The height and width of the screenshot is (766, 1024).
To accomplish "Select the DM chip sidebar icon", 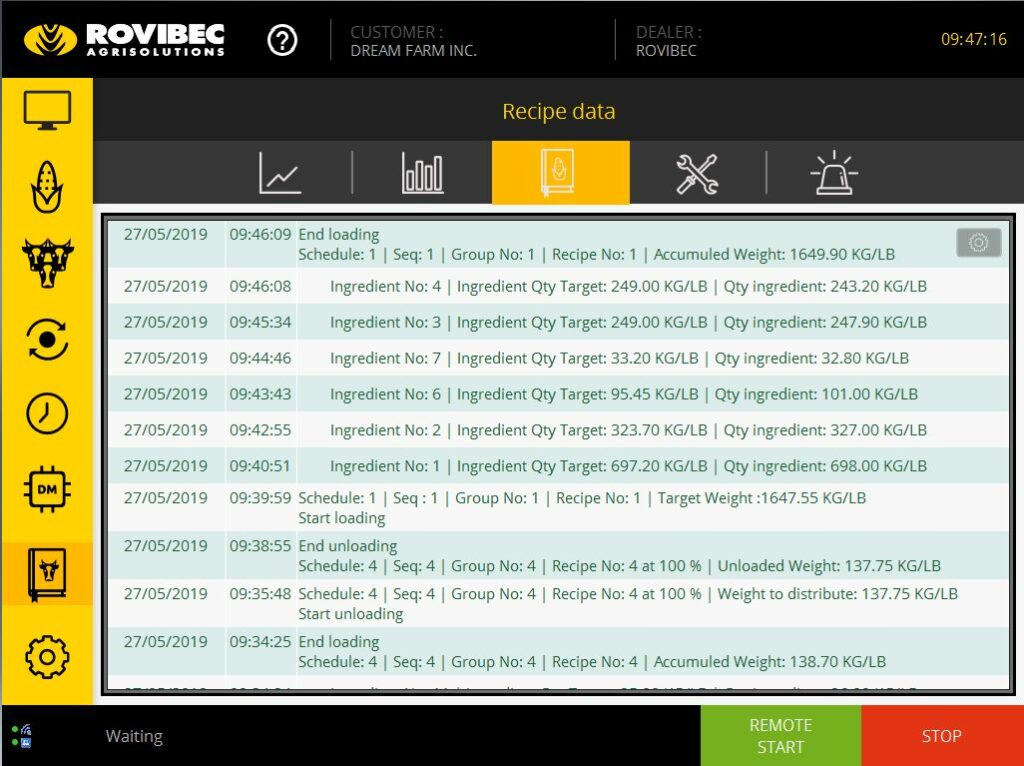I will 47,489.
